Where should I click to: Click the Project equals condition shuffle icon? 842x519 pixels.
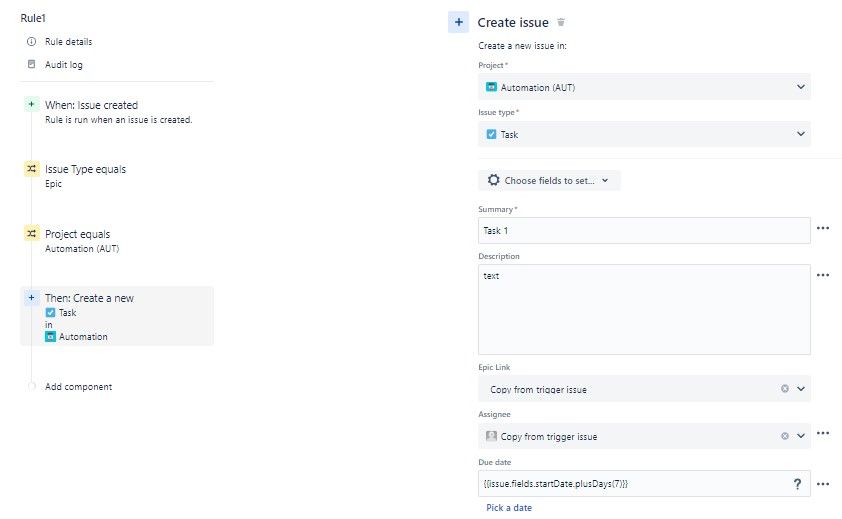tap(32, 233)
